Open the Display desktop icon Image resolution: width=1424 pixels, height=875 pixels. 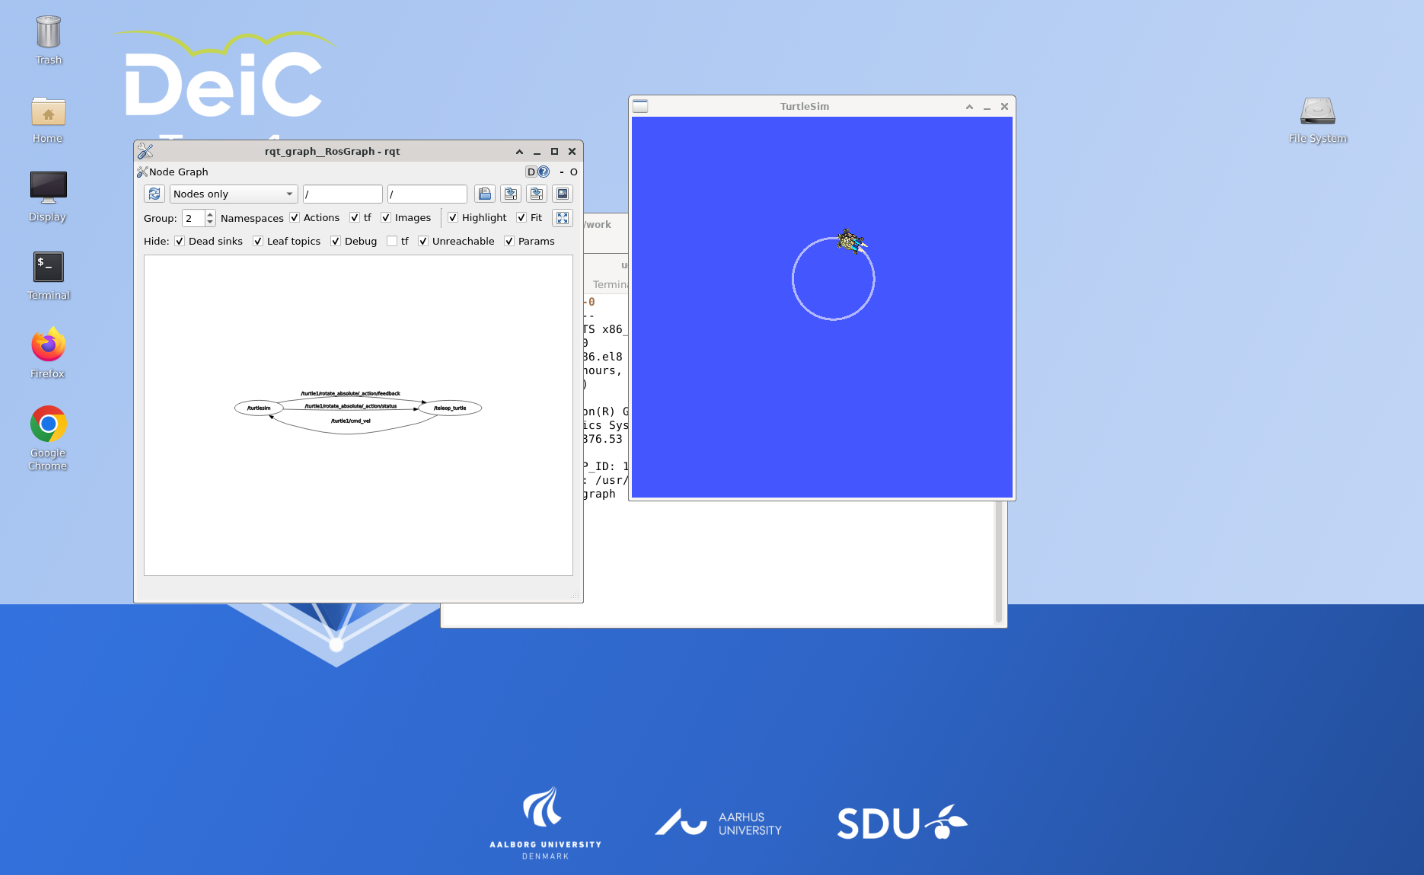48,196
